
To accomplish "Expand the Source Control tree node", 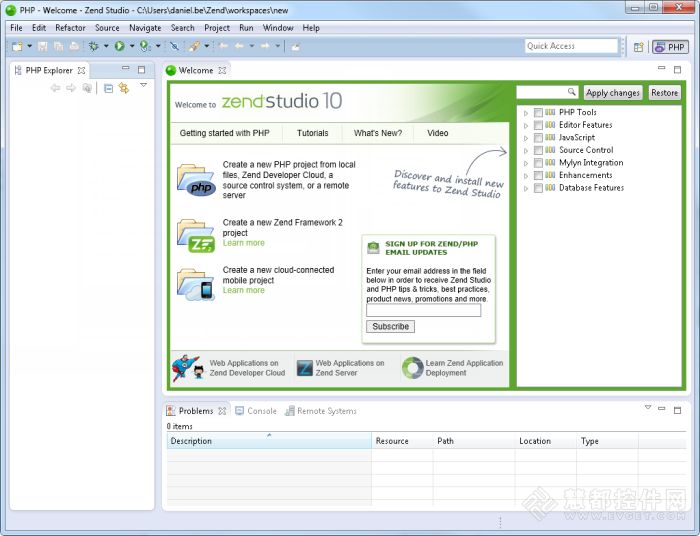I will point(525,151).
